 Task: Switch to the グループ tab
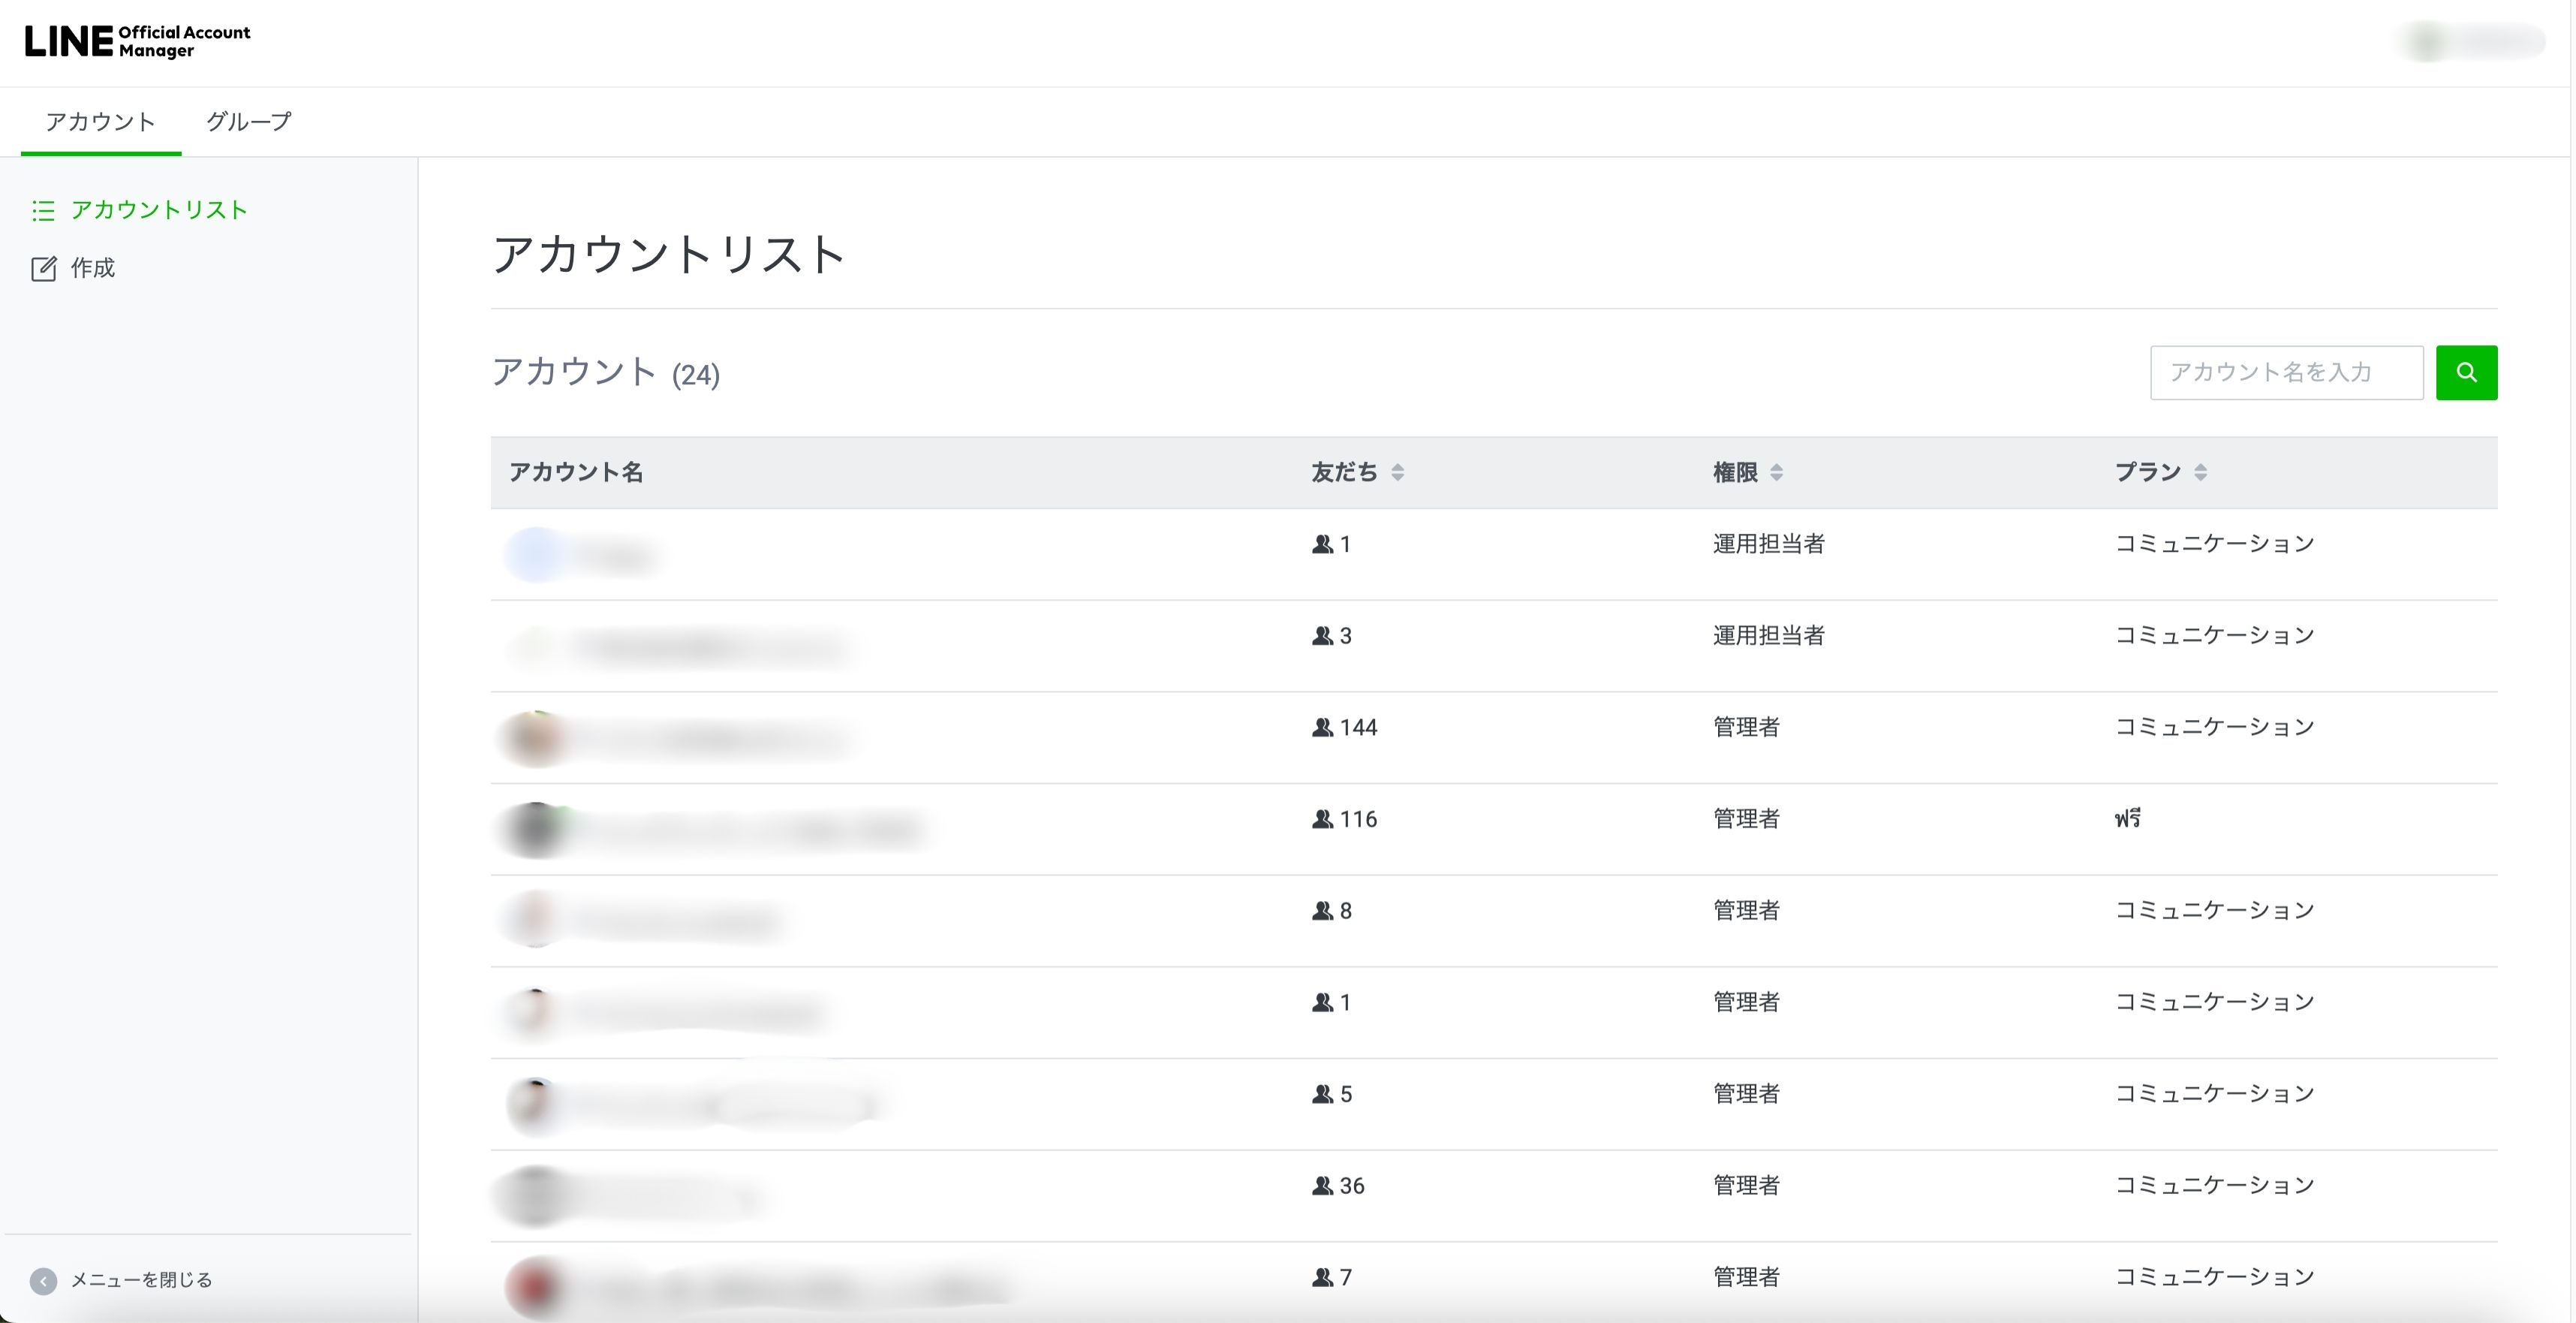point(248,122)
